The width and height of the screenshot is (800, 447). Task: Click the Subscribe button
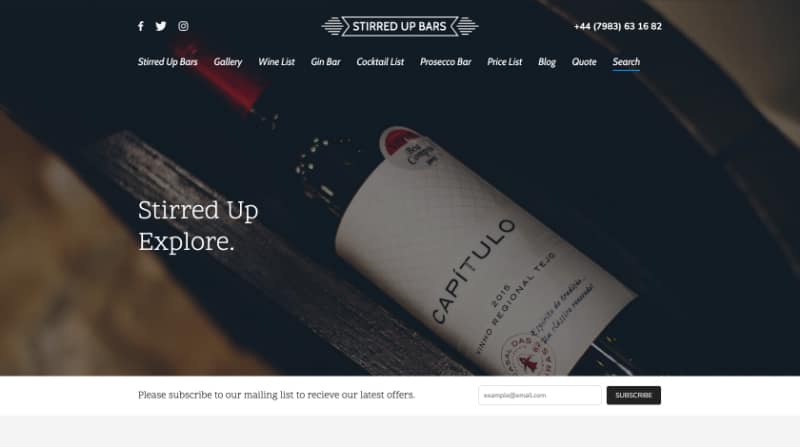point(634,395)
